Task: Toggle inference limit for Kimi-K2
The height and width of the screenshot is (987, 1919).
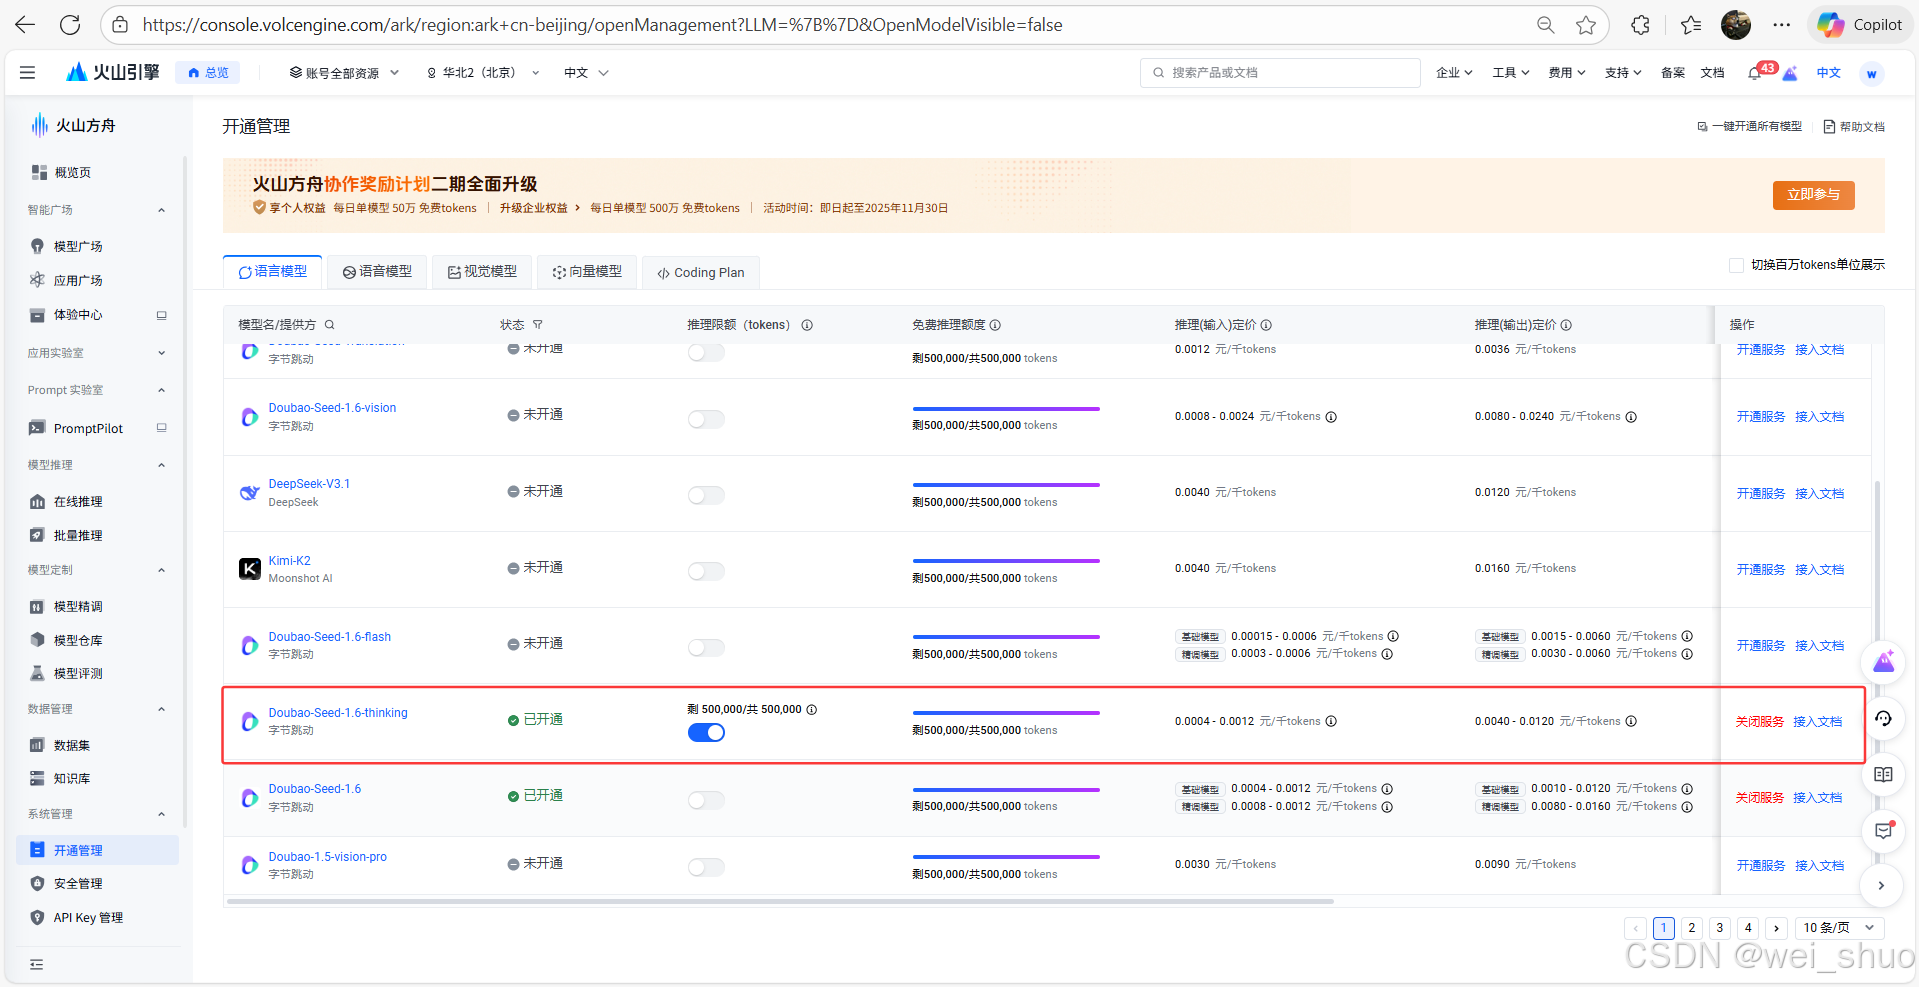Action: tap(706, 571)
